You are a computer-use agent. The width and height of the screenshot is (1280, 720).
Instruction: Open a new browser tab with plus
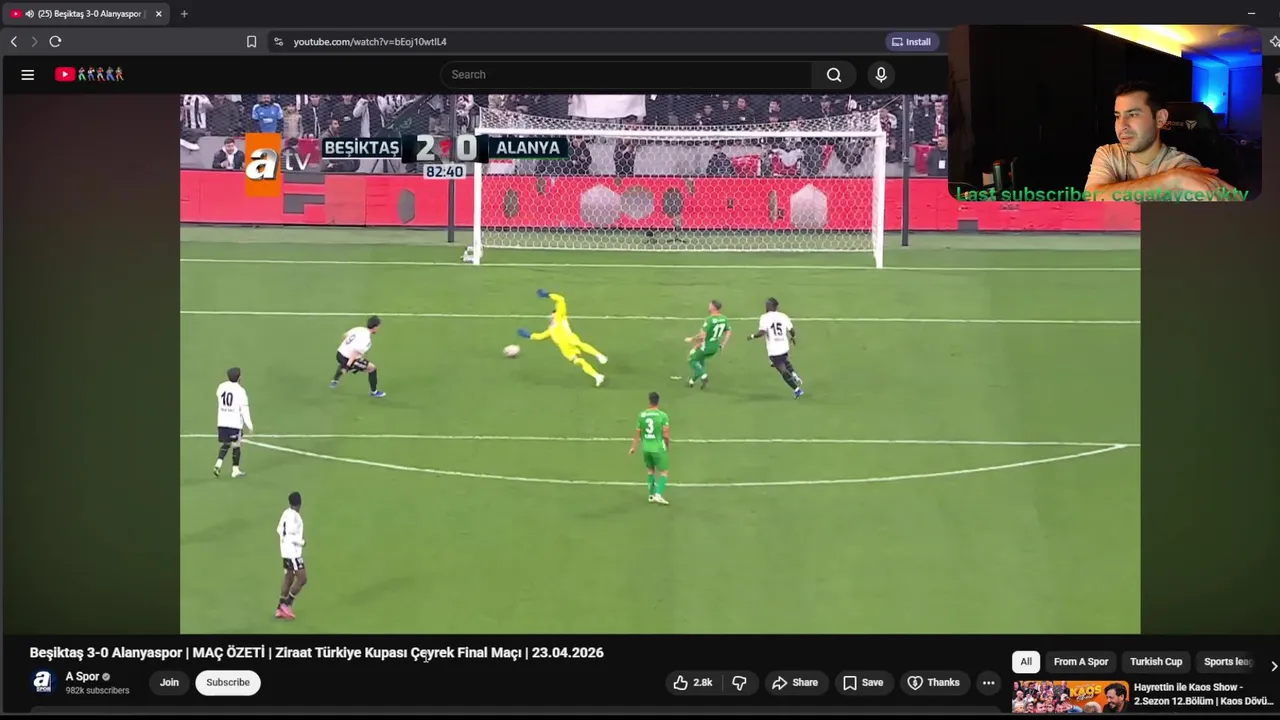coord(184,14)
